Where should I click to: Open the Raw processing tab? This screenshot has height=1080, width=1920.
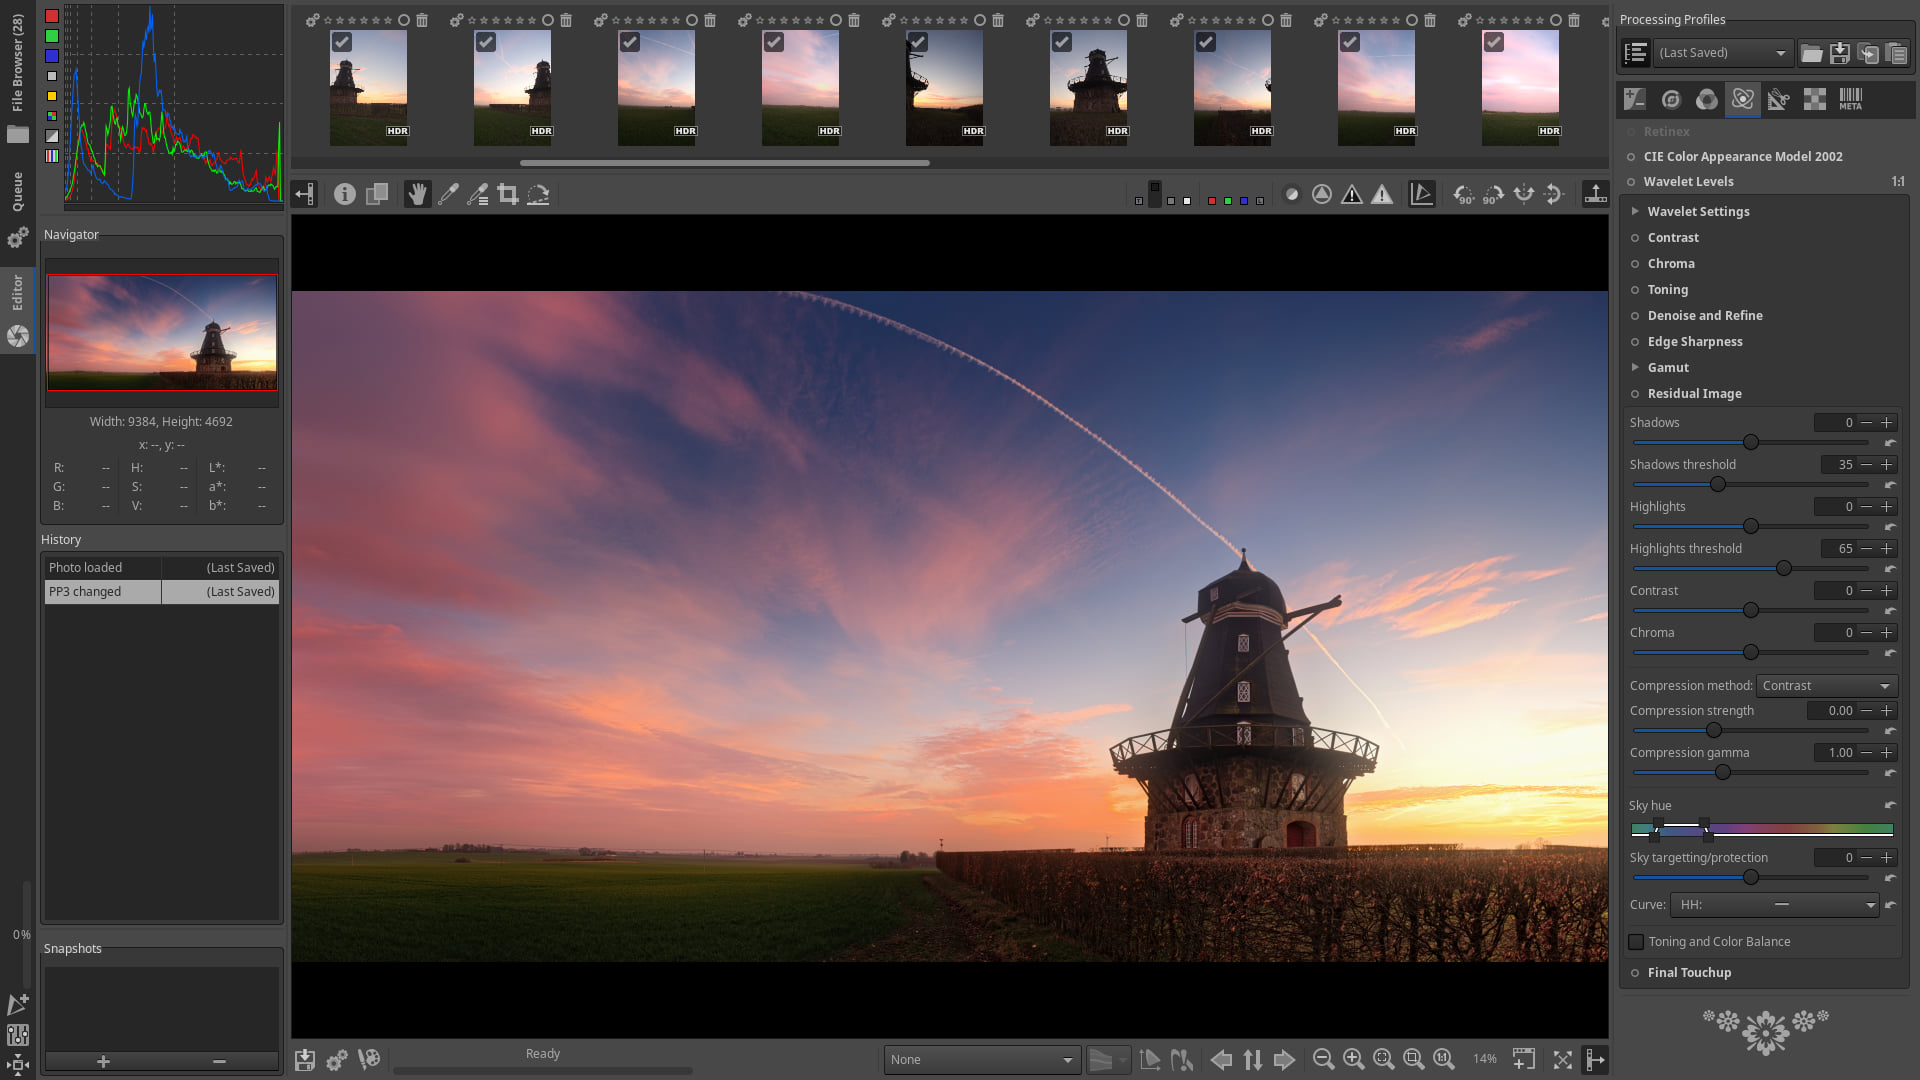1813,99
